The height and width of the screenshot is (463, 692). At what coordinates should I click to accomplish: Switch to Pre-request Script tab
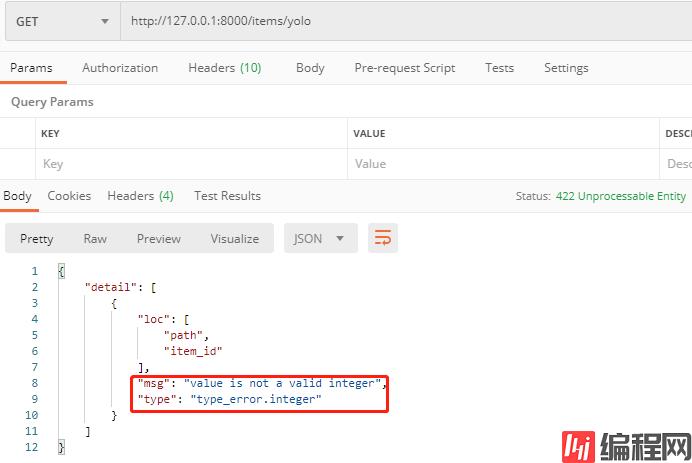pos(404,68)
